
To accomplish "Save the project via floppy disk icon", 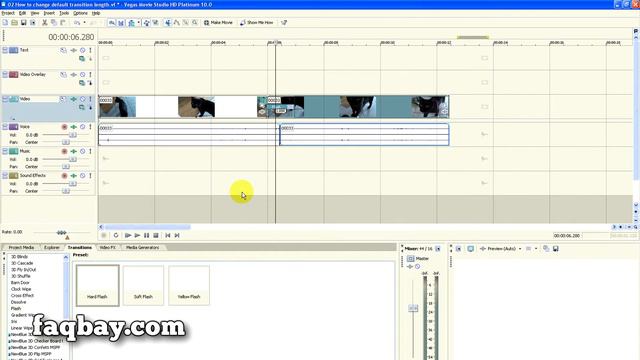I will point(24,23).
